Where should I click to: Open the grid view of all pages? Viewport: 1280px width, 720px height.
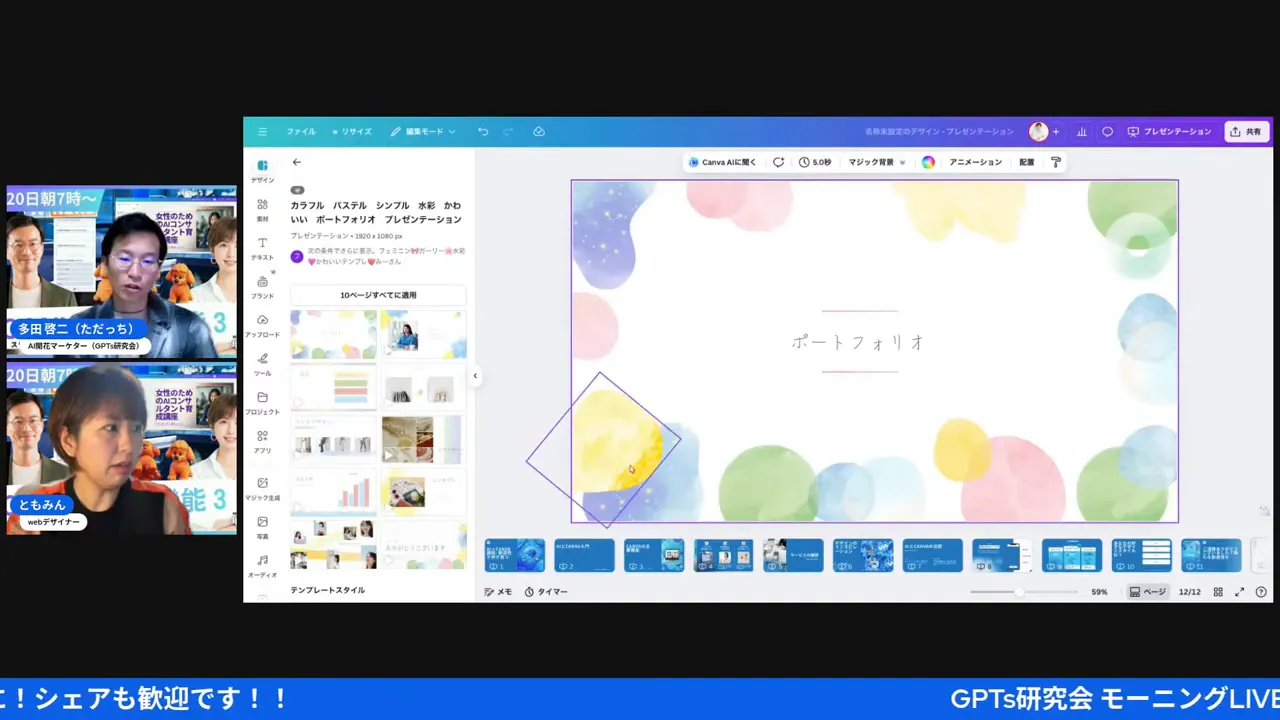[1218, 591]
